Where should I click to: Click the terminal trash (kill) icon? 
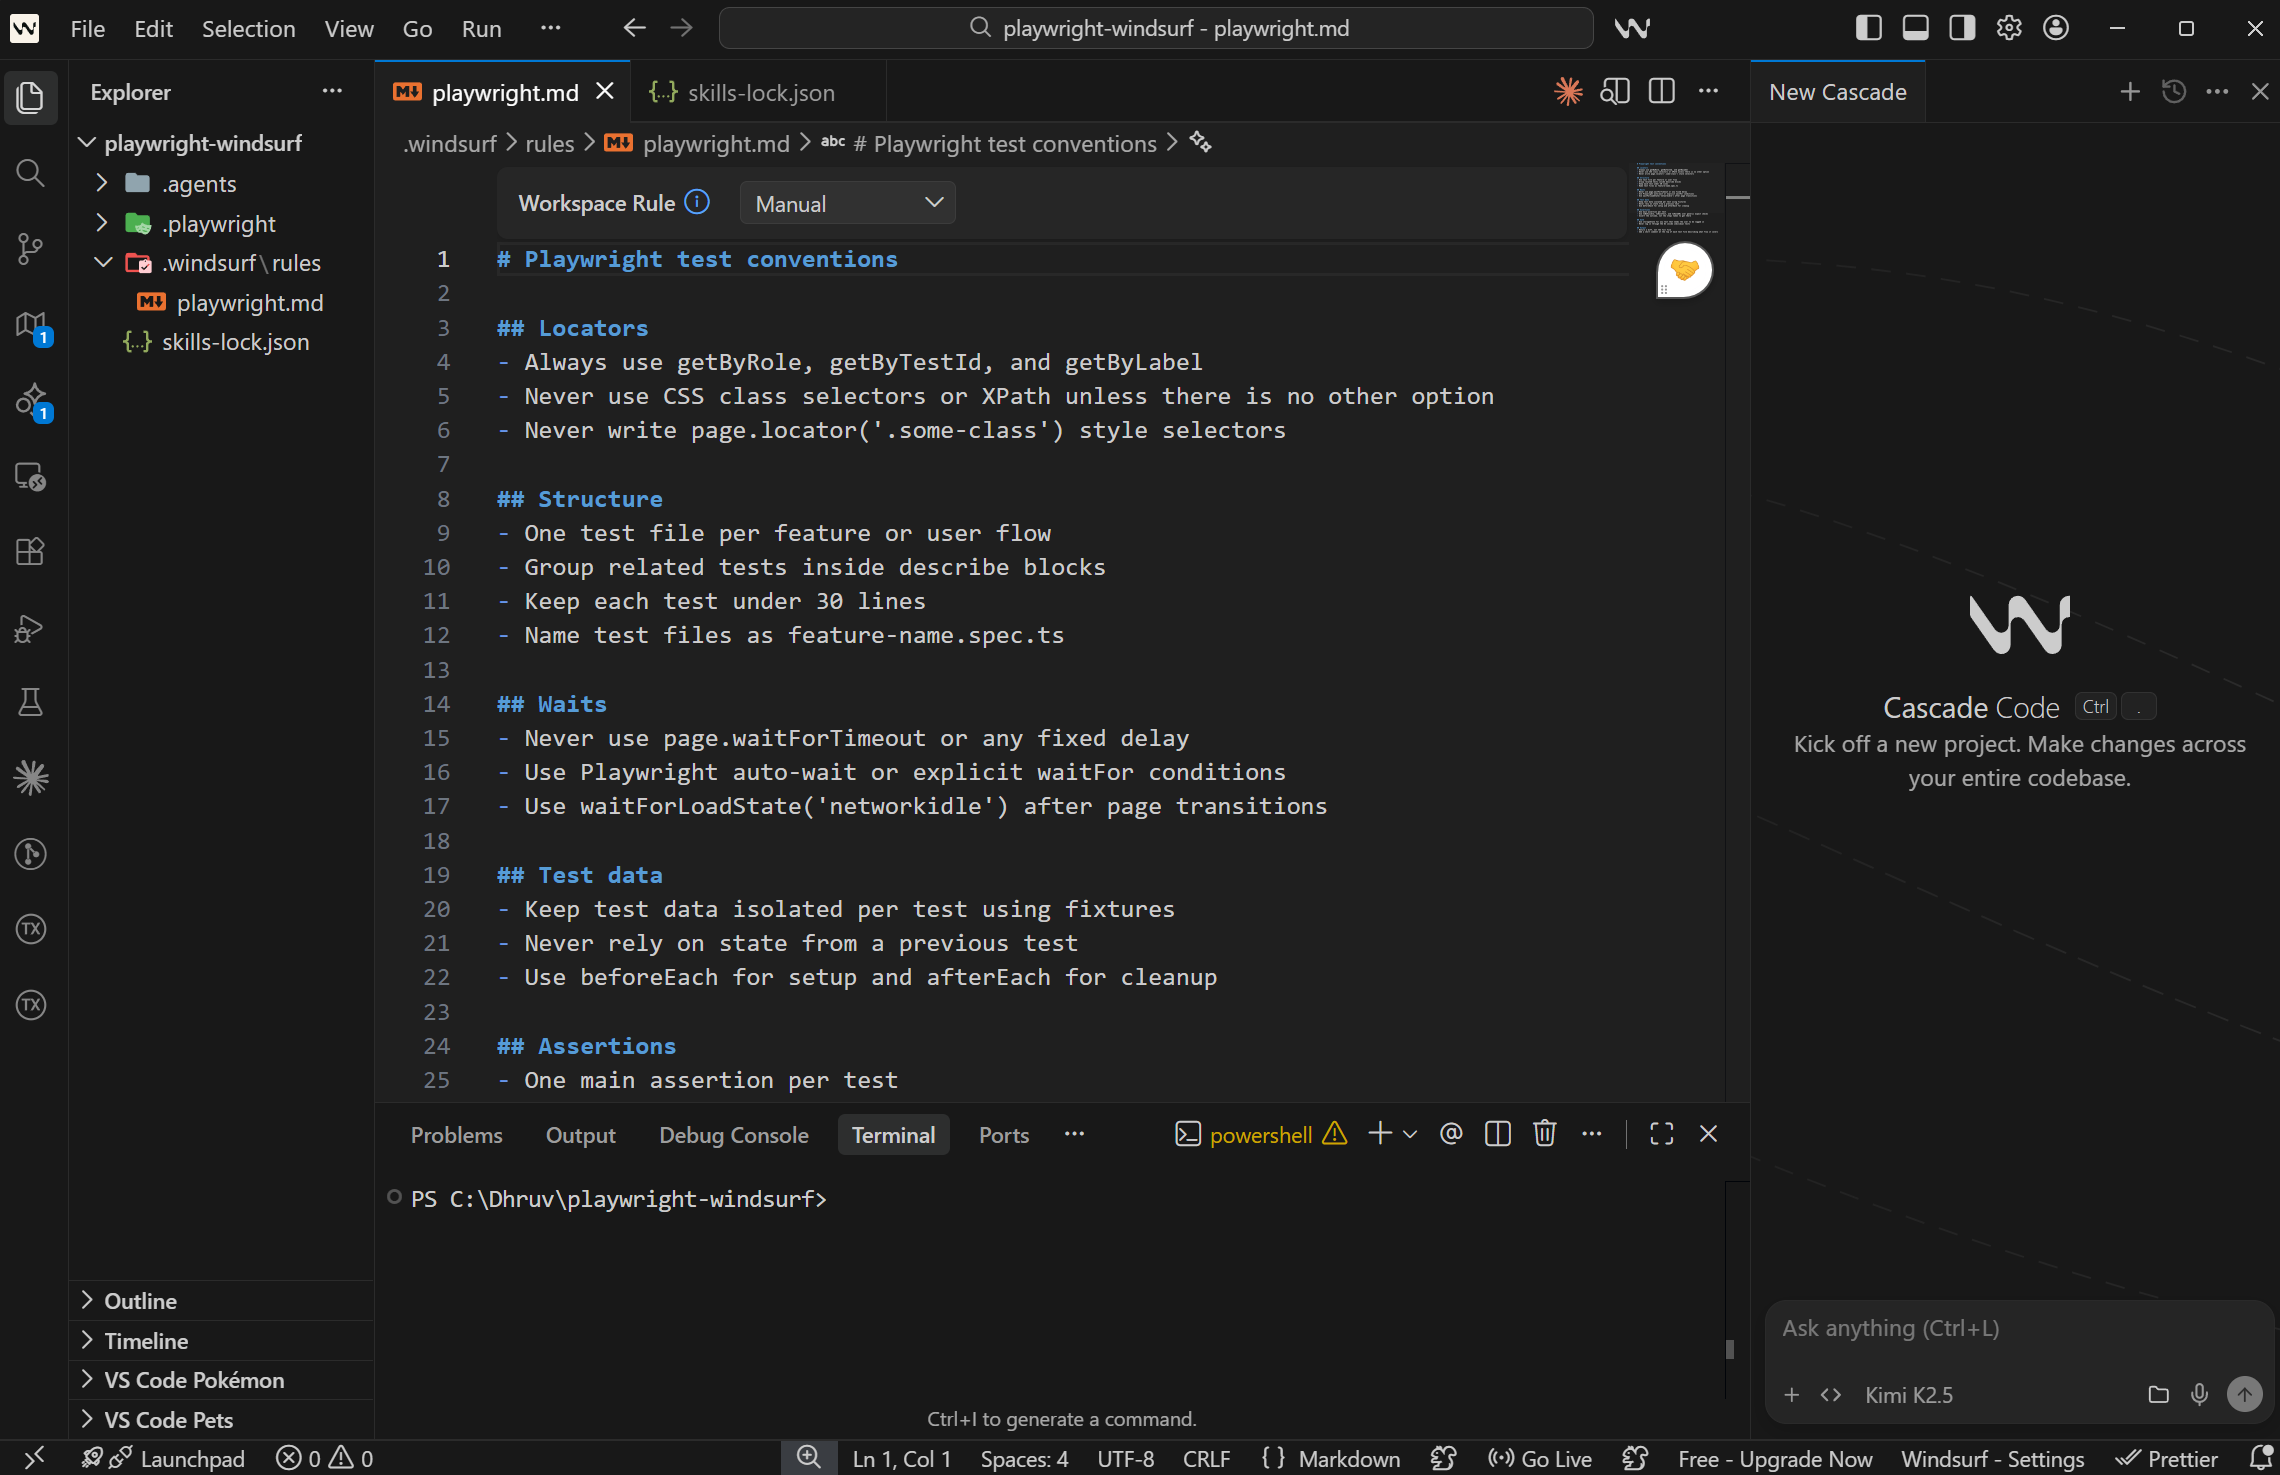click(x=1544, y=1134)
